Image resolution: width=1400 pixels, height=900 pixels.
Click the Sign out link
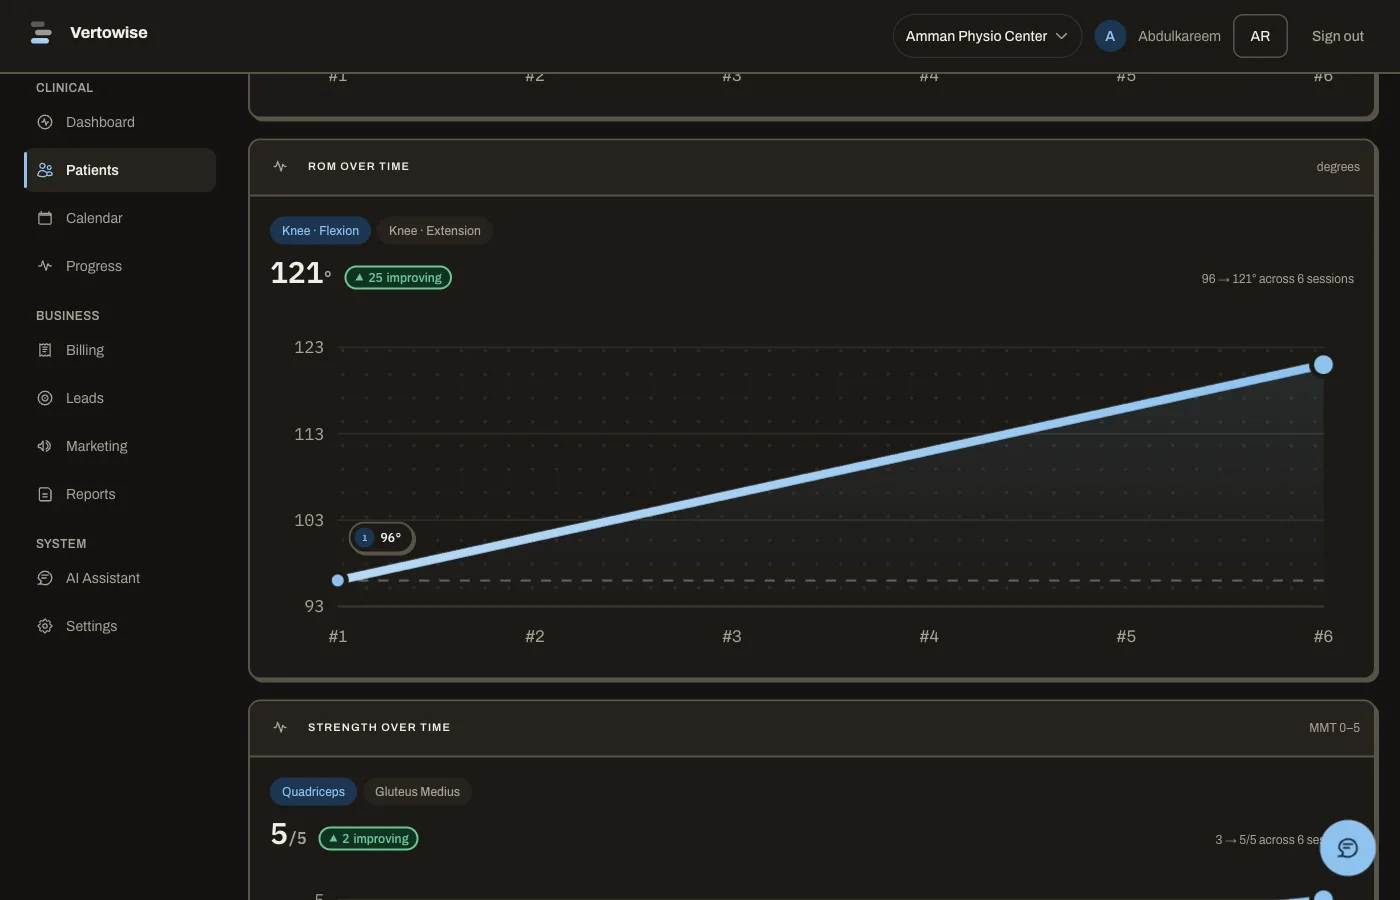tap(1338, 36)
